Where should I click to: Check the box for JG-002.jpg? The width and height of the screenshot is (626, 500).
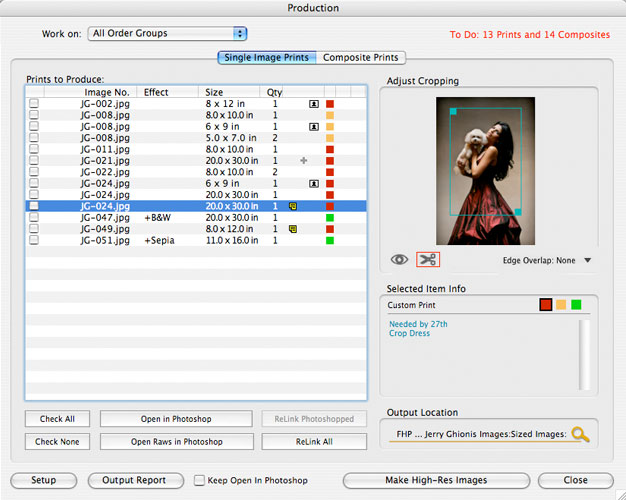[34, 104]
